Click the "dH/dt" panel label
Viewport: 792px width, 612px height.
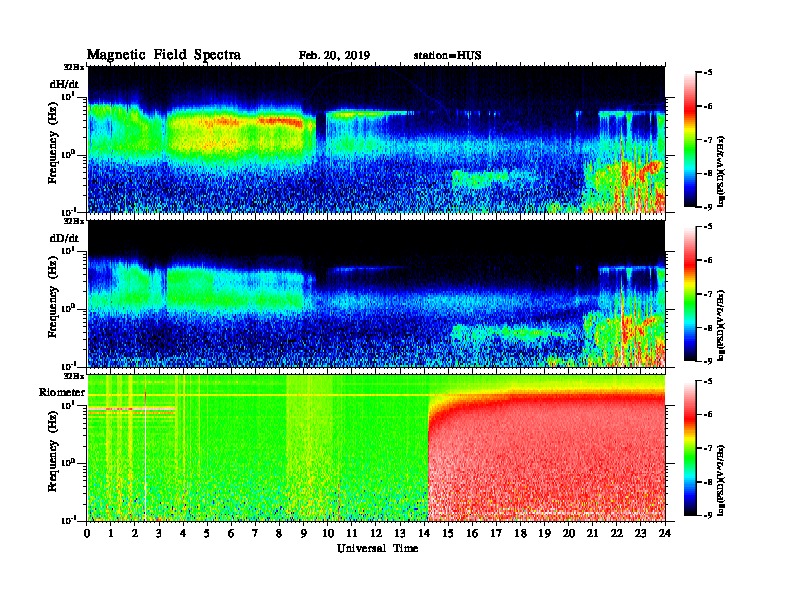click(x=64, y=83)
